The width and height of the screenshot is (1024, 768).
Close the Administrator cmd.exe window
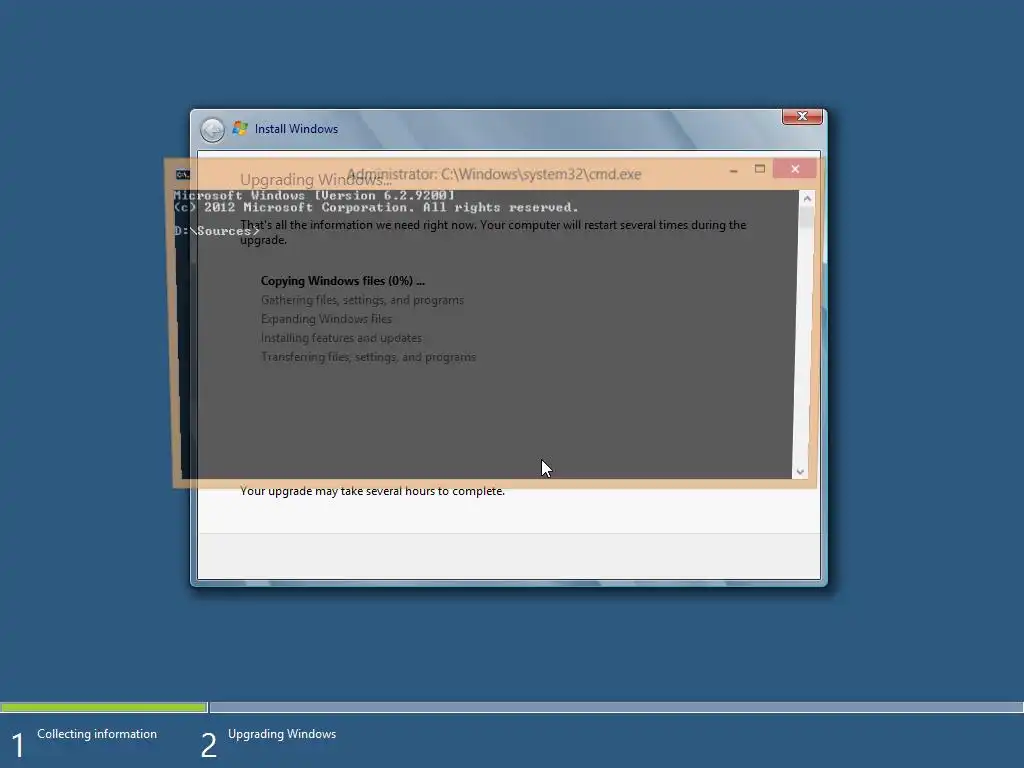coord(794,169)
